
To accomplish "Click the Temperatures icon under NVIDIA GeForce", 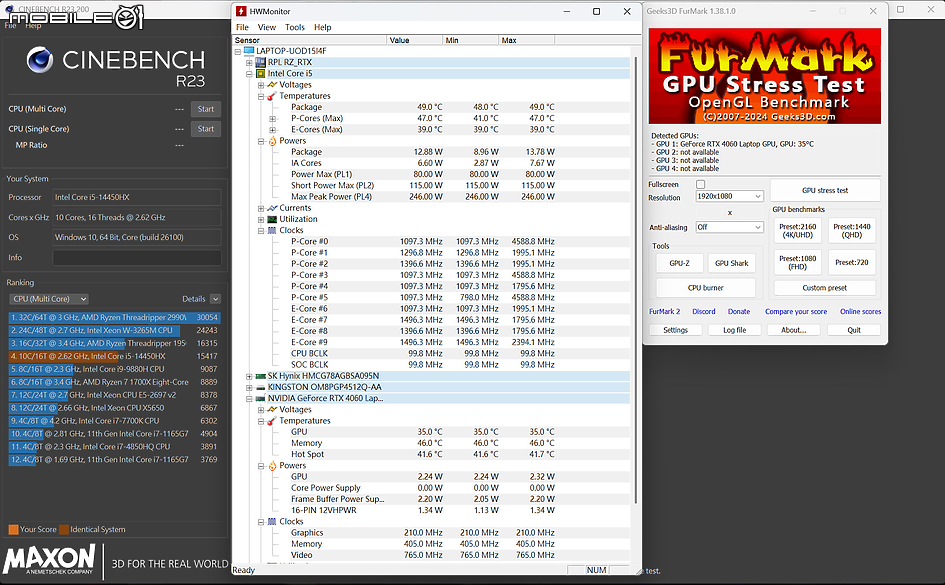I will coord(272,421).
